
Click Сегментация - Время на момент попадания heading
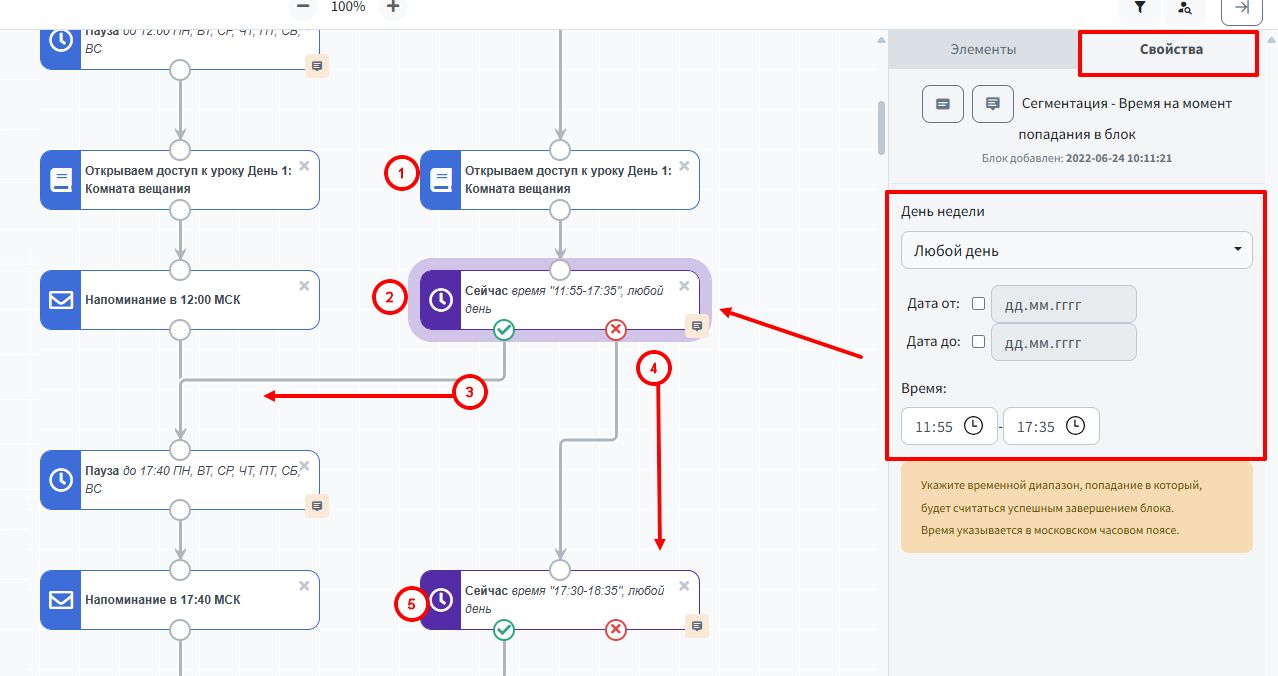1127,118
